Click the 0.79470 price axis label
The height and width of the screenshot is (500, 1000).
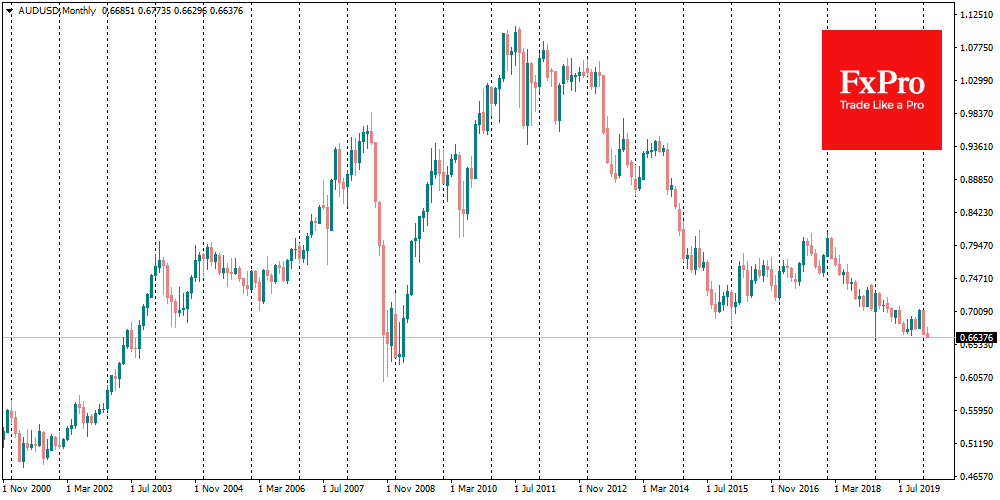coord(975,246)
